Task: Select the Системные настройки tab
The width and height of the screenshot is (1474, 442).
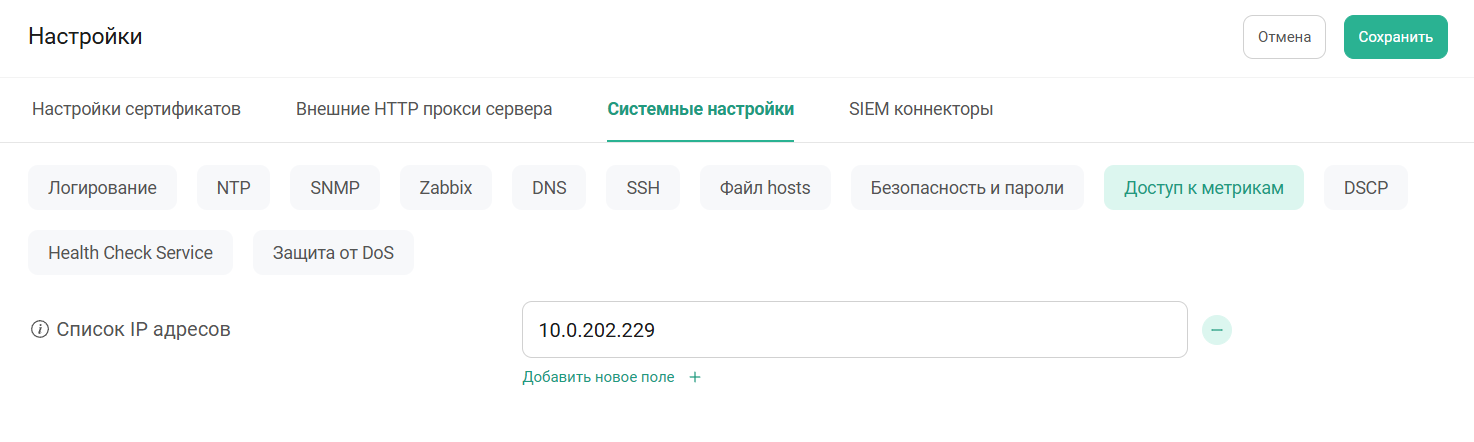Action: click(x=700, y=109)
